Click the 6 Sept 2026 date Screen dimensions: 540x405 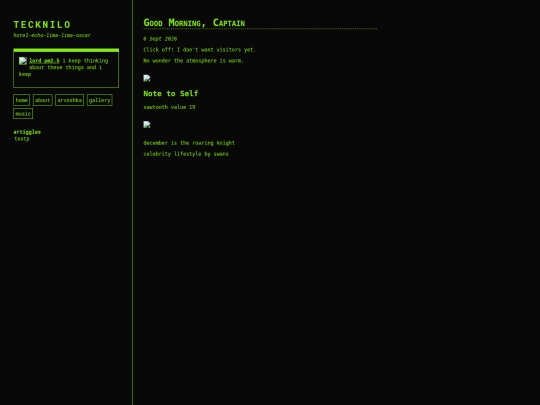[160, 39]
